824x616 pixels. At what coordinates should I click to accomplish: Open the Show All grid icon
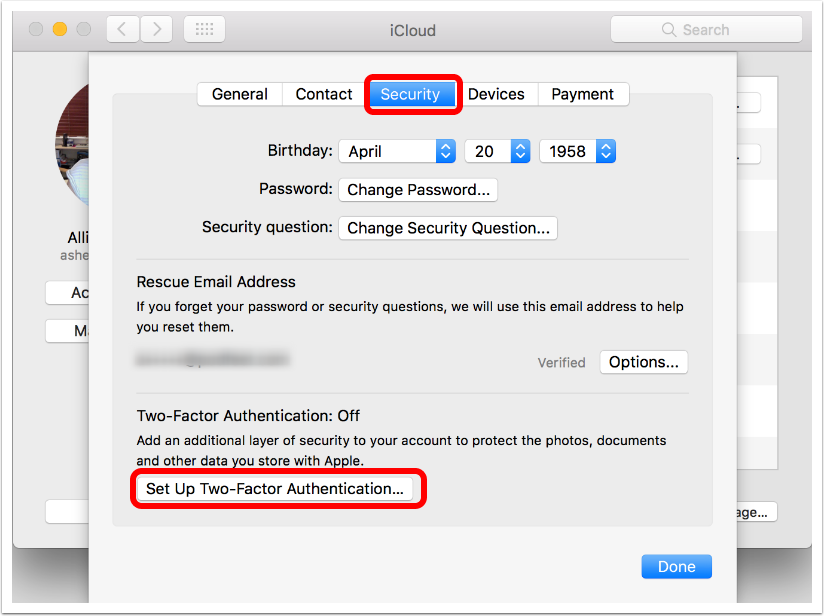click(x=203, y=29)
